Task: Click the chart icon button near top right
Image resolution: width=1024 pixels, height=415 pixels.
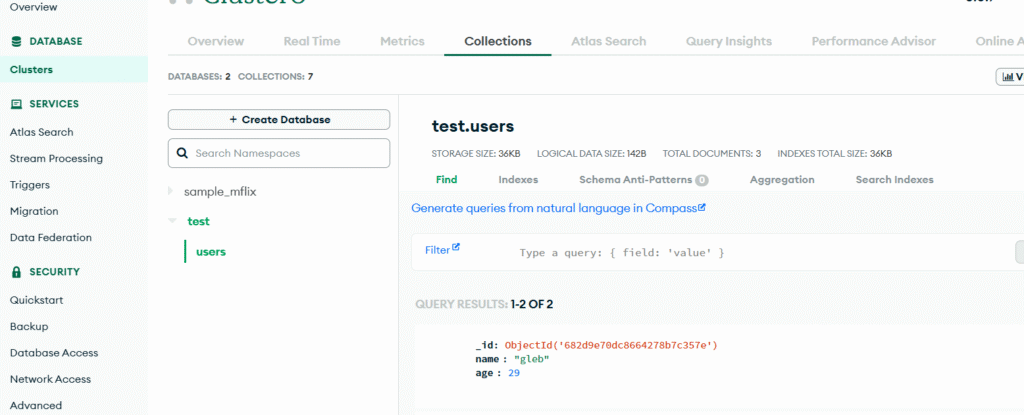Action: point(1010,77)
